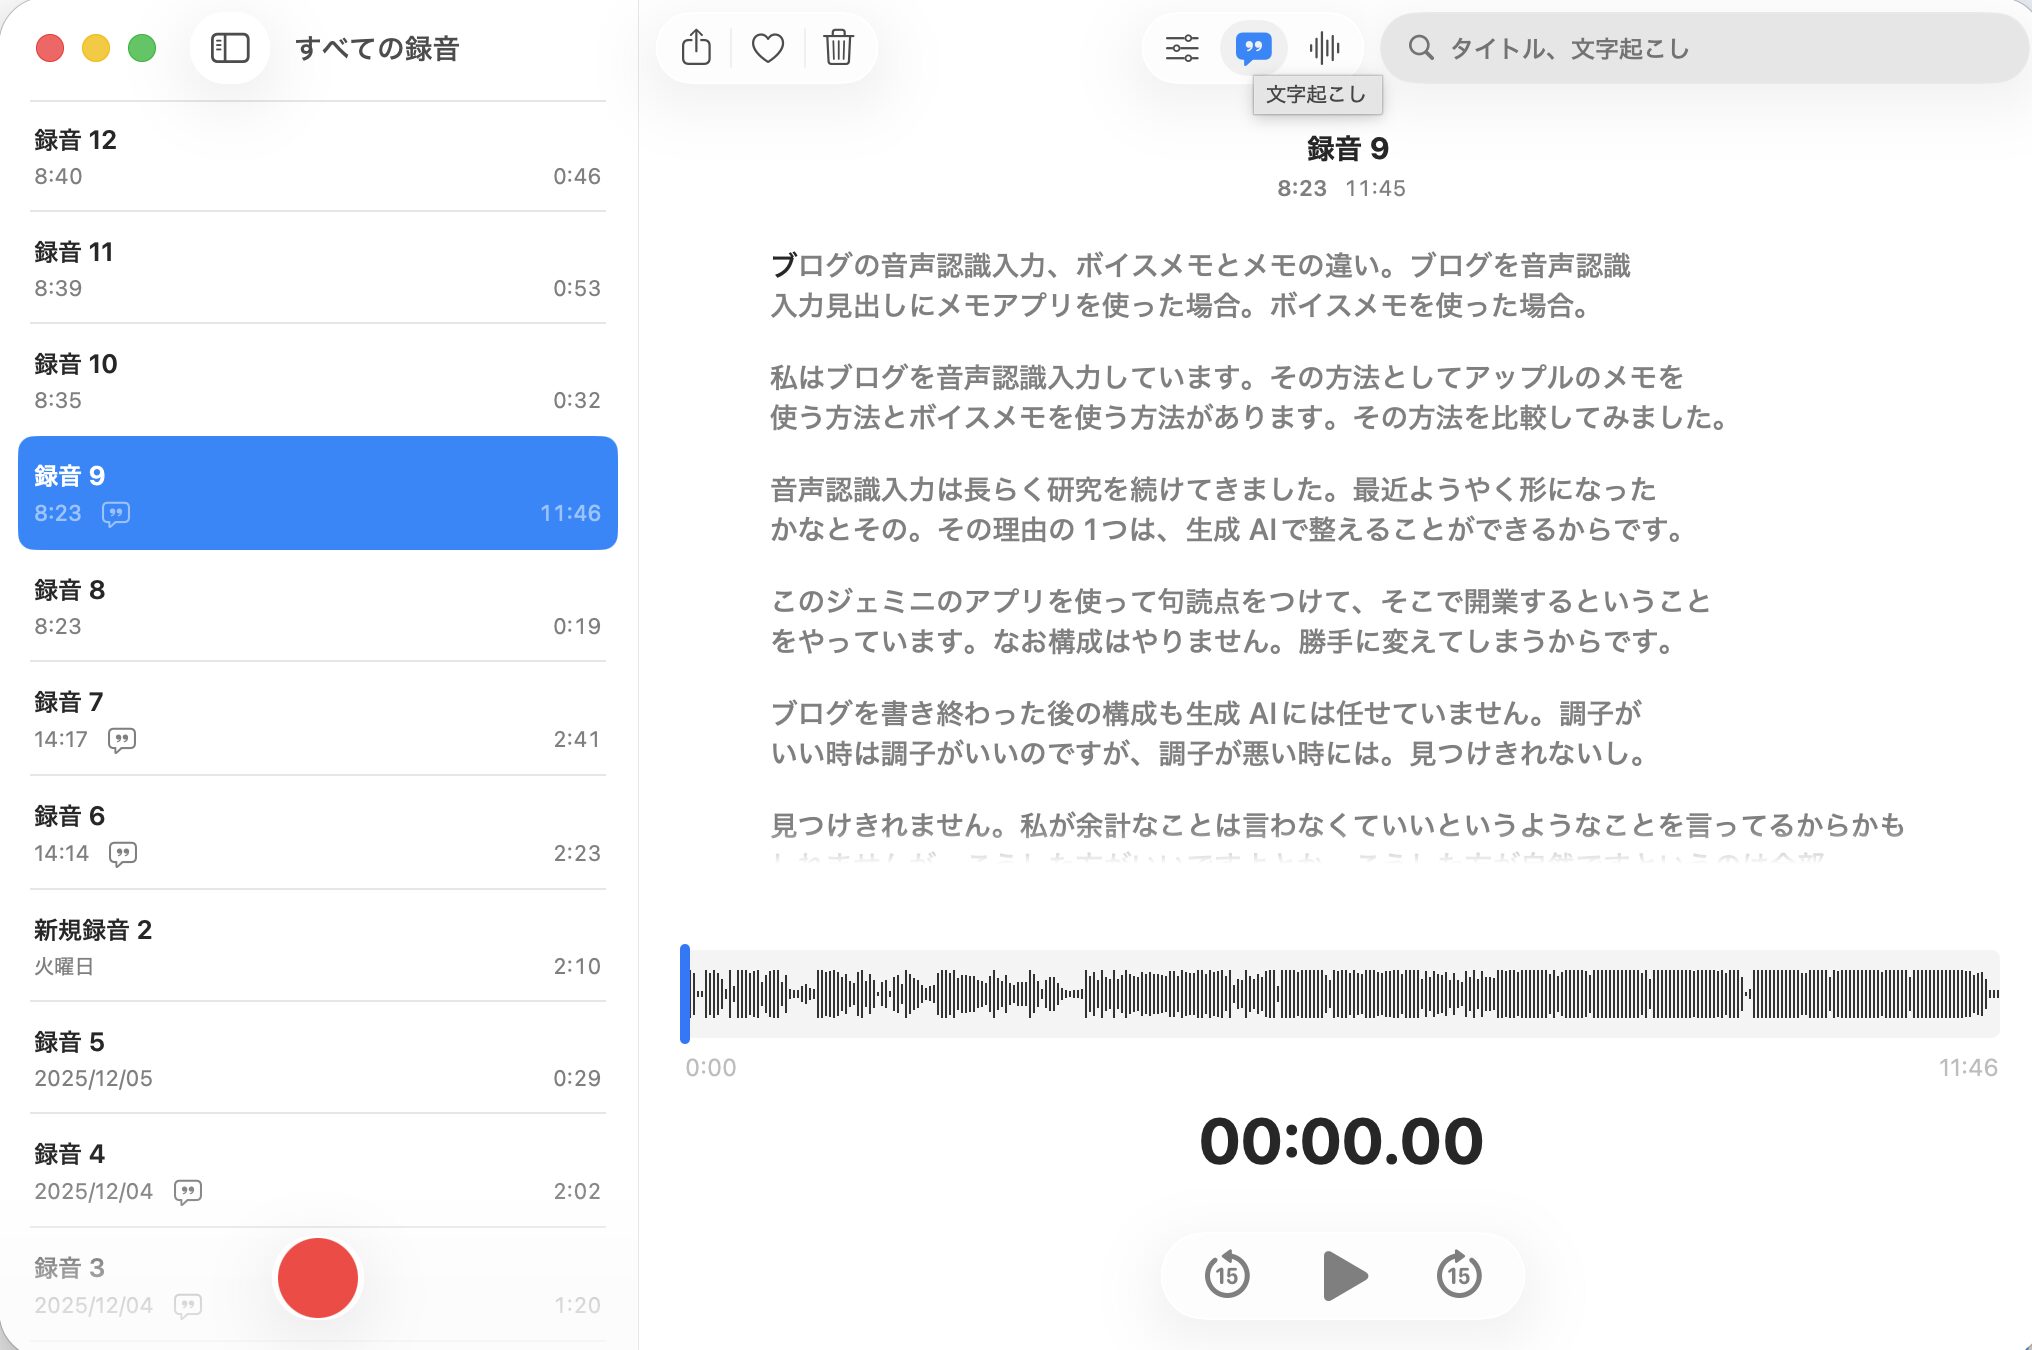
Task: Click the すべての録音 folder title
Action: pyautogui.click(x=377, y=48)
